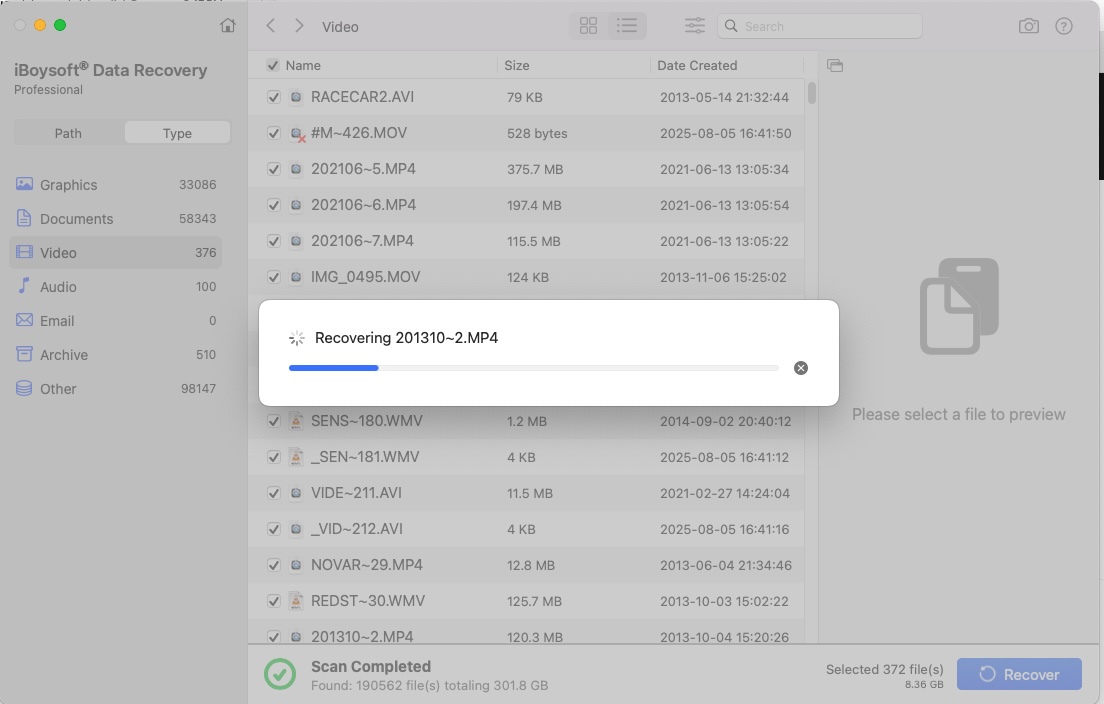Switch to grid view layout
Screen dimensions: 1104x704
tap(589, 26)
